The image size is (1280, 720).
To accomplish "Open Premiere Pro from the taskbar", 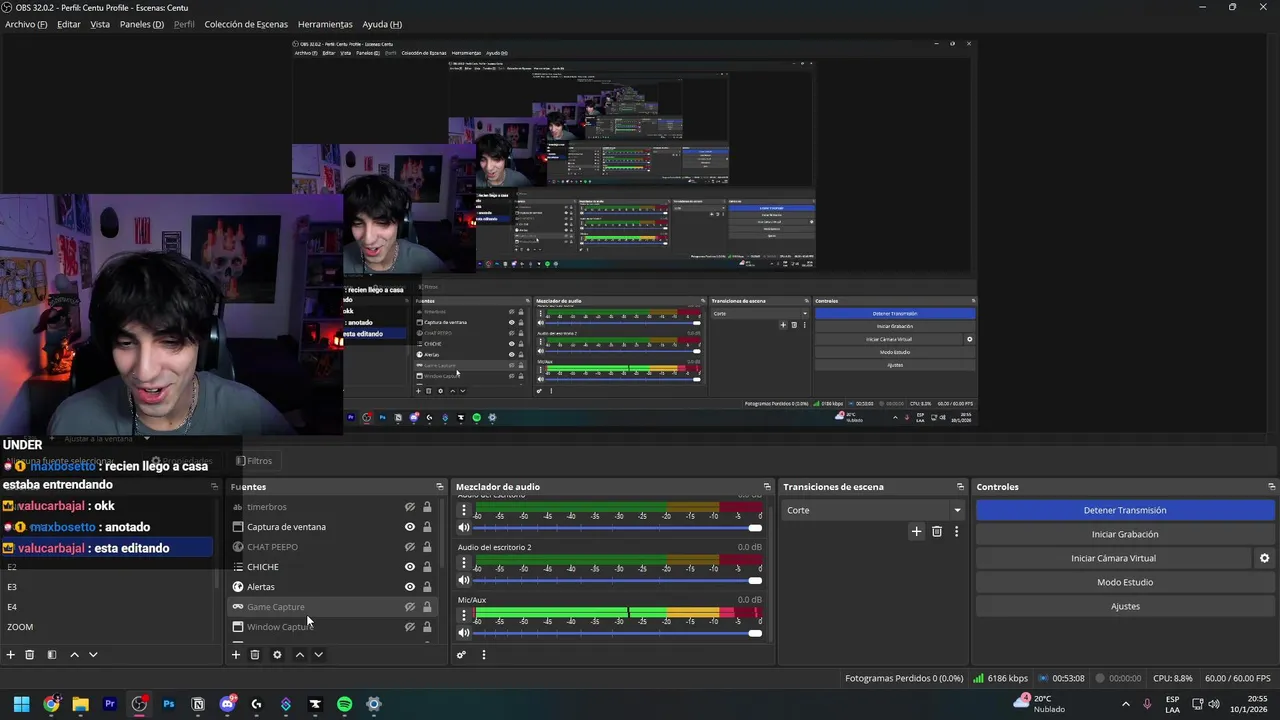I will 110,704.
